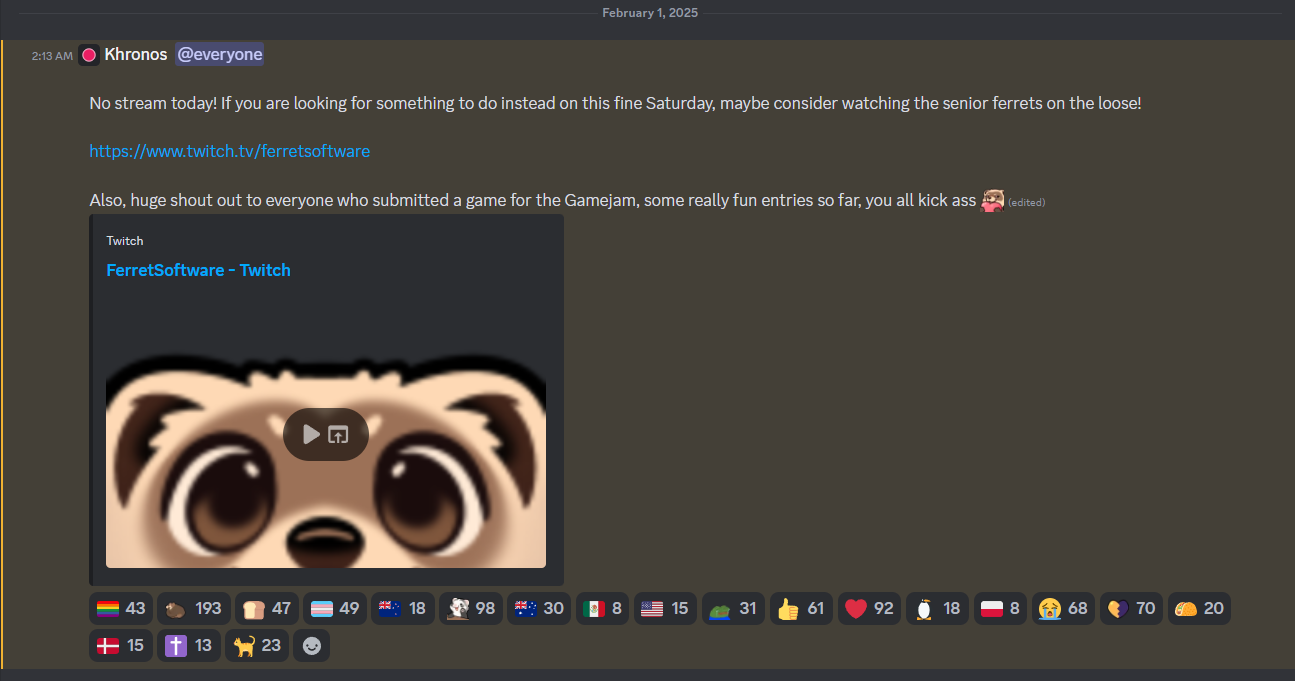Click the Twitch provider label in embed
The height and width of the screenshot is (681, 1295).
125,241
